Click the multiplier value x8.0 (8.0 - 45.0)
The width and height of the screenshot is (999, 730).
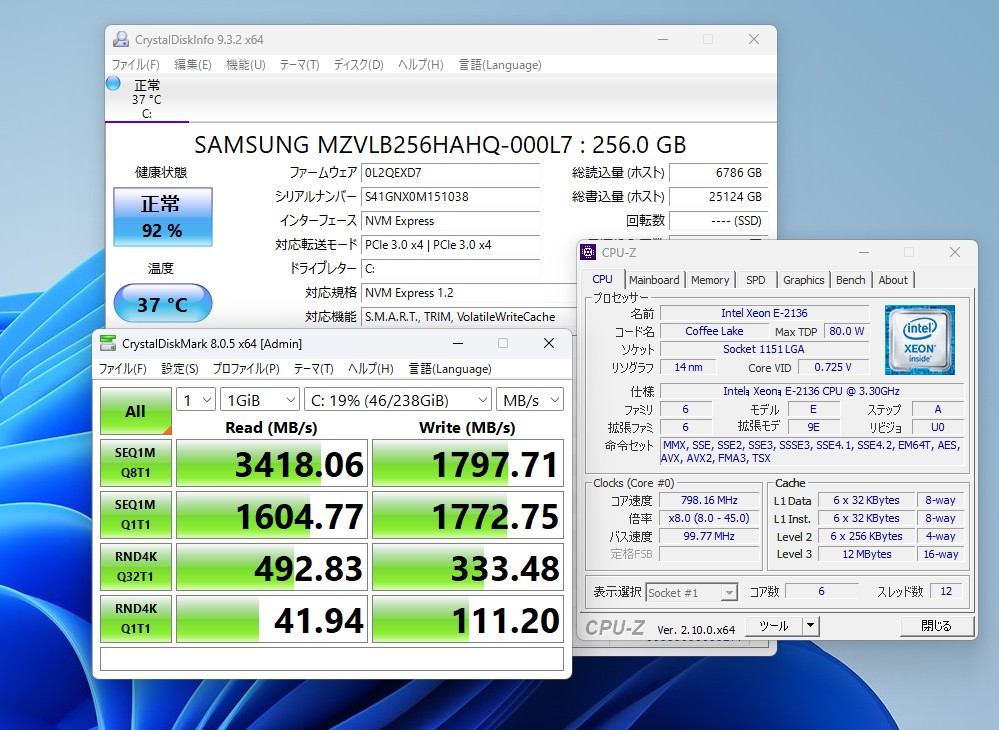709,518
